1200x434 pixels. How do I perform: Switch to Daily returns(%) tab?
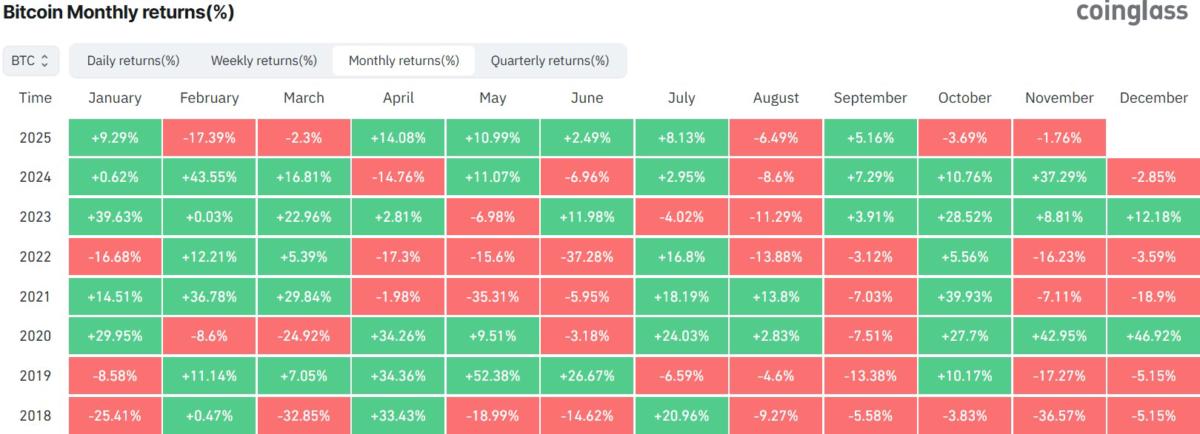[133, 61]
